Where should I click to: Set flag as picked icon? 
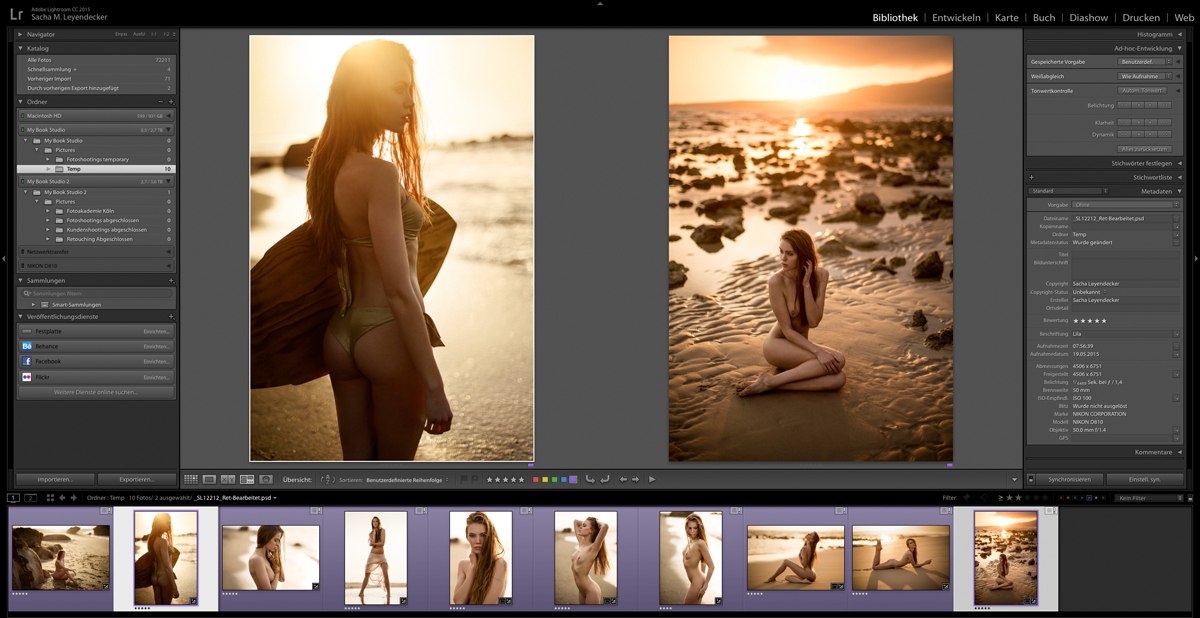(465, 480)
